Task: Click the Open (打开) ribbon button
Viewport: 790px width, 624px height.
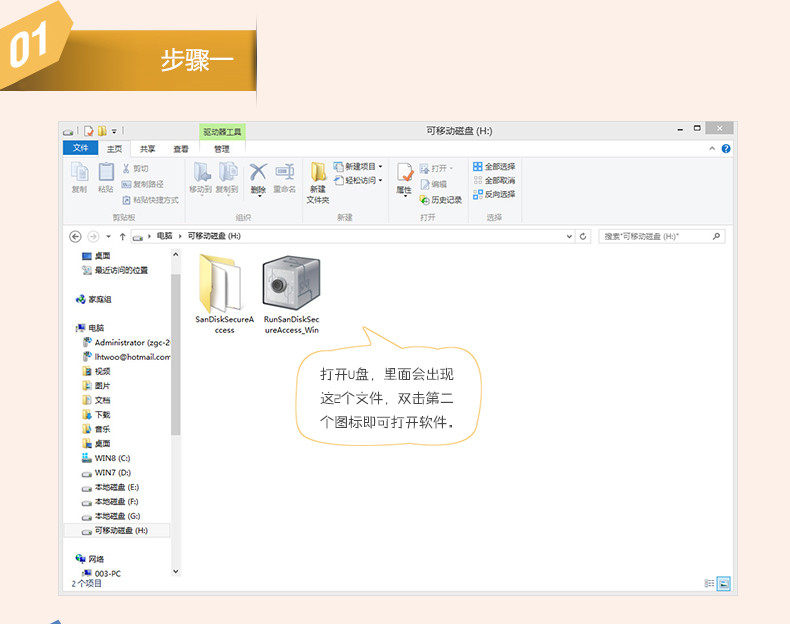Action: (x=436, y=168)
